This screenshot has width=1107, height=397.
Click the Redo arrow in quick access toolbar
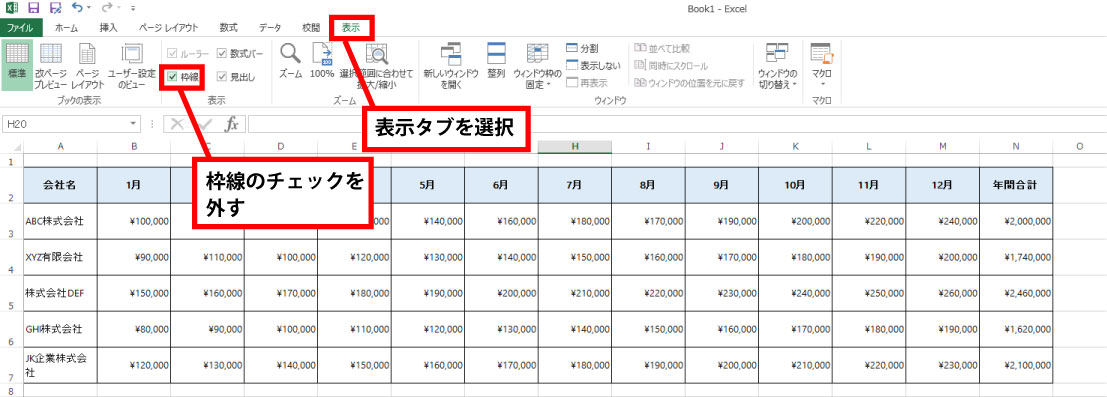[x=107, y=8]
